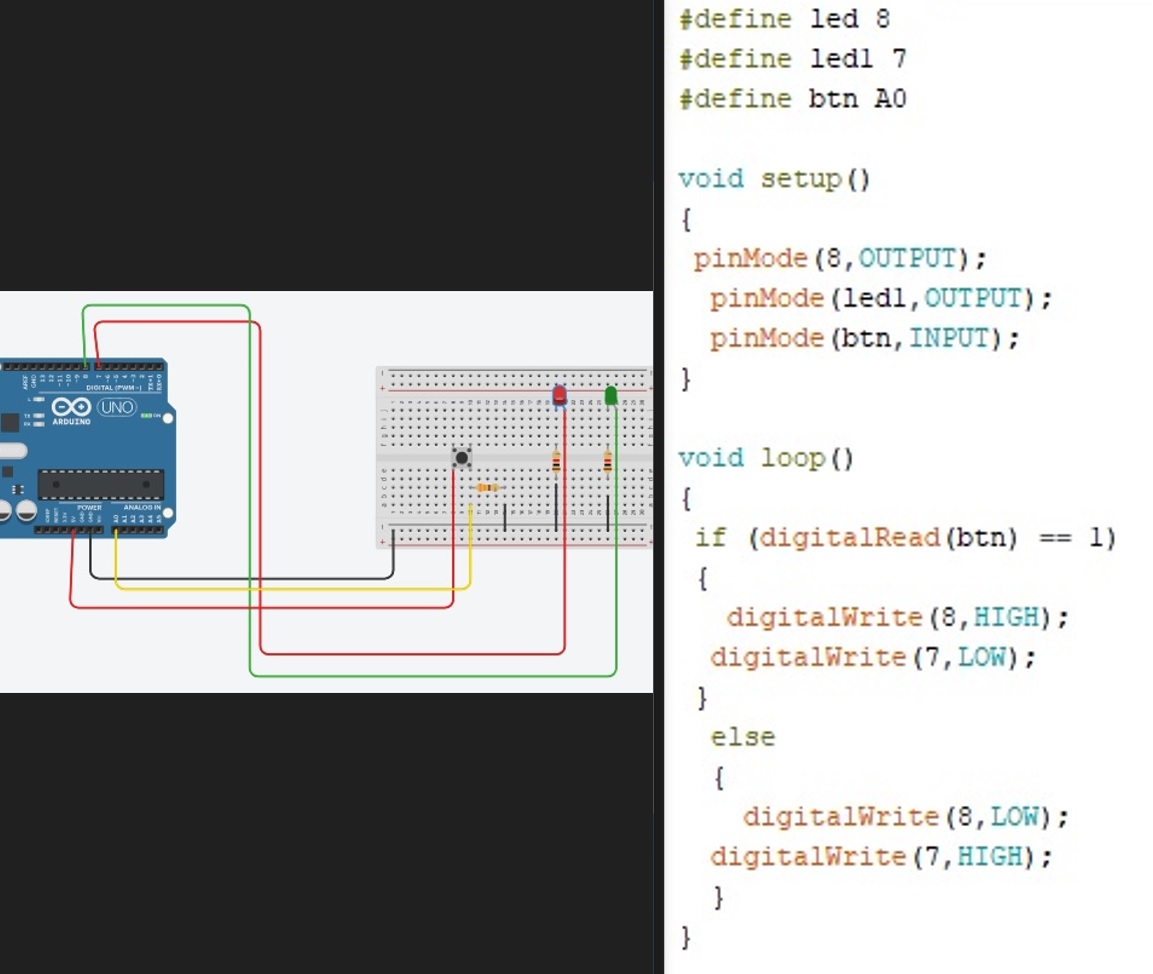The height and width of the screenshot is (974, 1153).
Task: Click the 'else' keyword in code
Action: tap(742, 738)
